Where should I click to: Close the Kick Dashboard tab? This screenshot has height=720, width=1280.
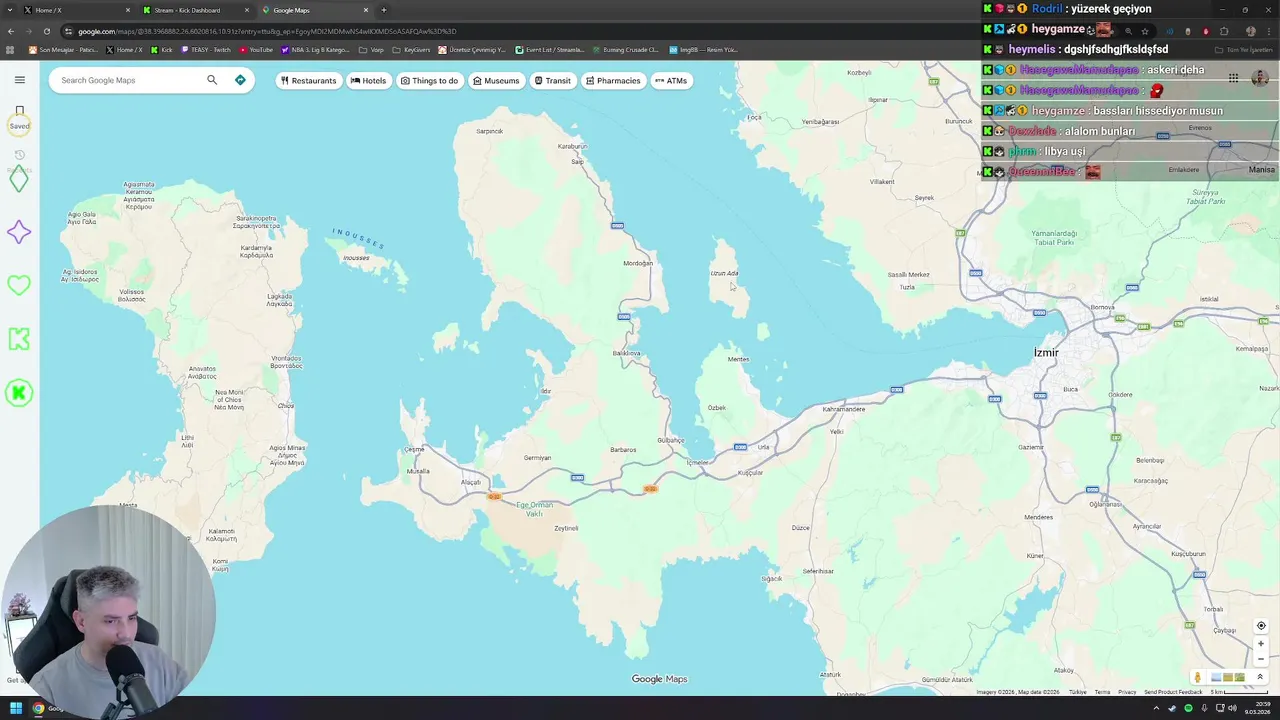[247, 10]
